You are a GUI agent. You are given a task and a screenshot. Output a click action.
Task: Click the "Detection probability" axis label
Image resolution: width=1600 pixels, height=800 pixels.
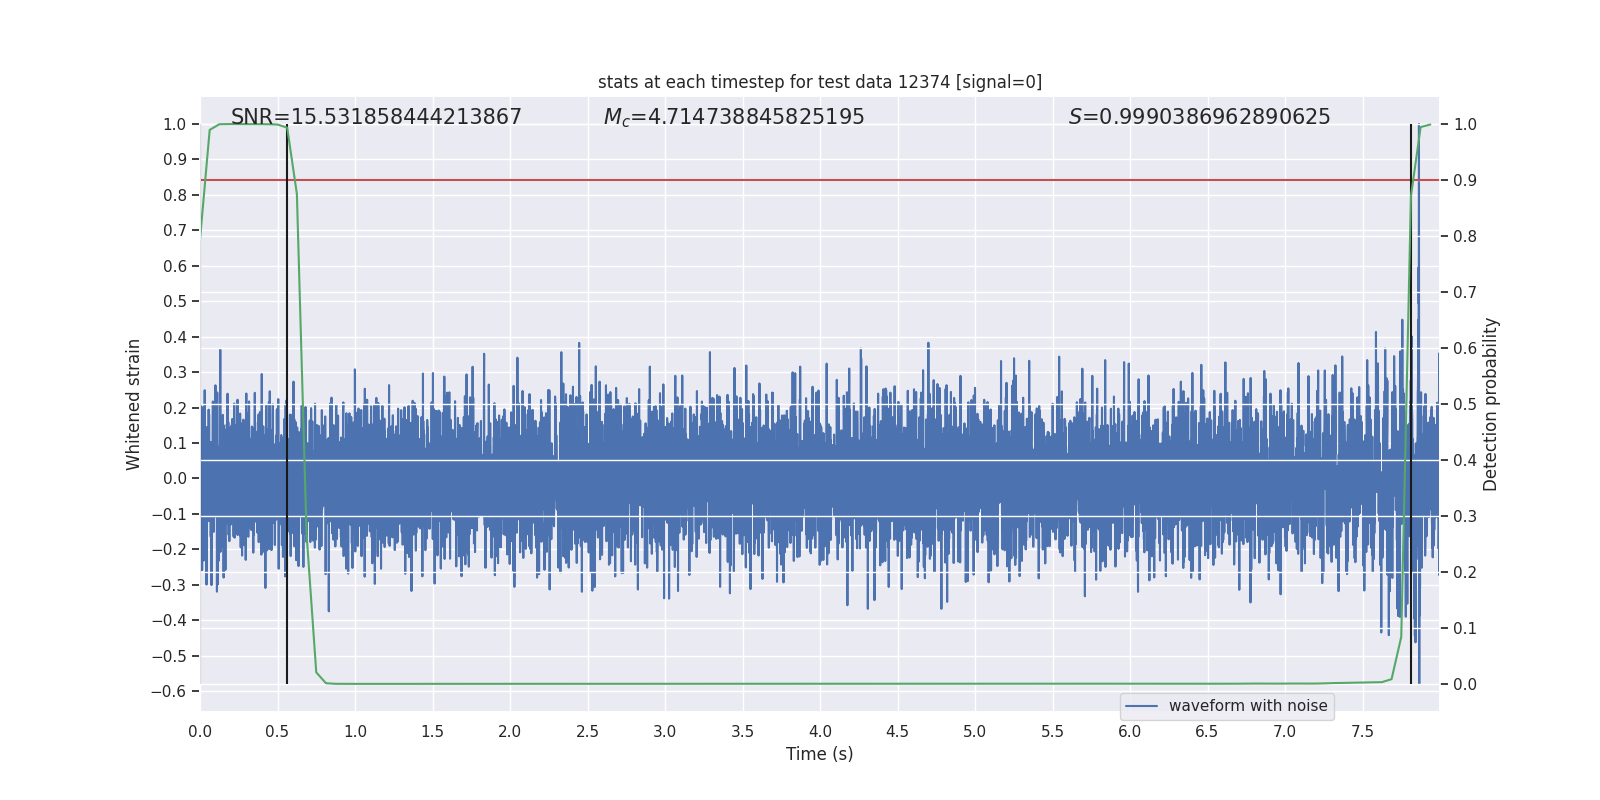pos(1491,404)
